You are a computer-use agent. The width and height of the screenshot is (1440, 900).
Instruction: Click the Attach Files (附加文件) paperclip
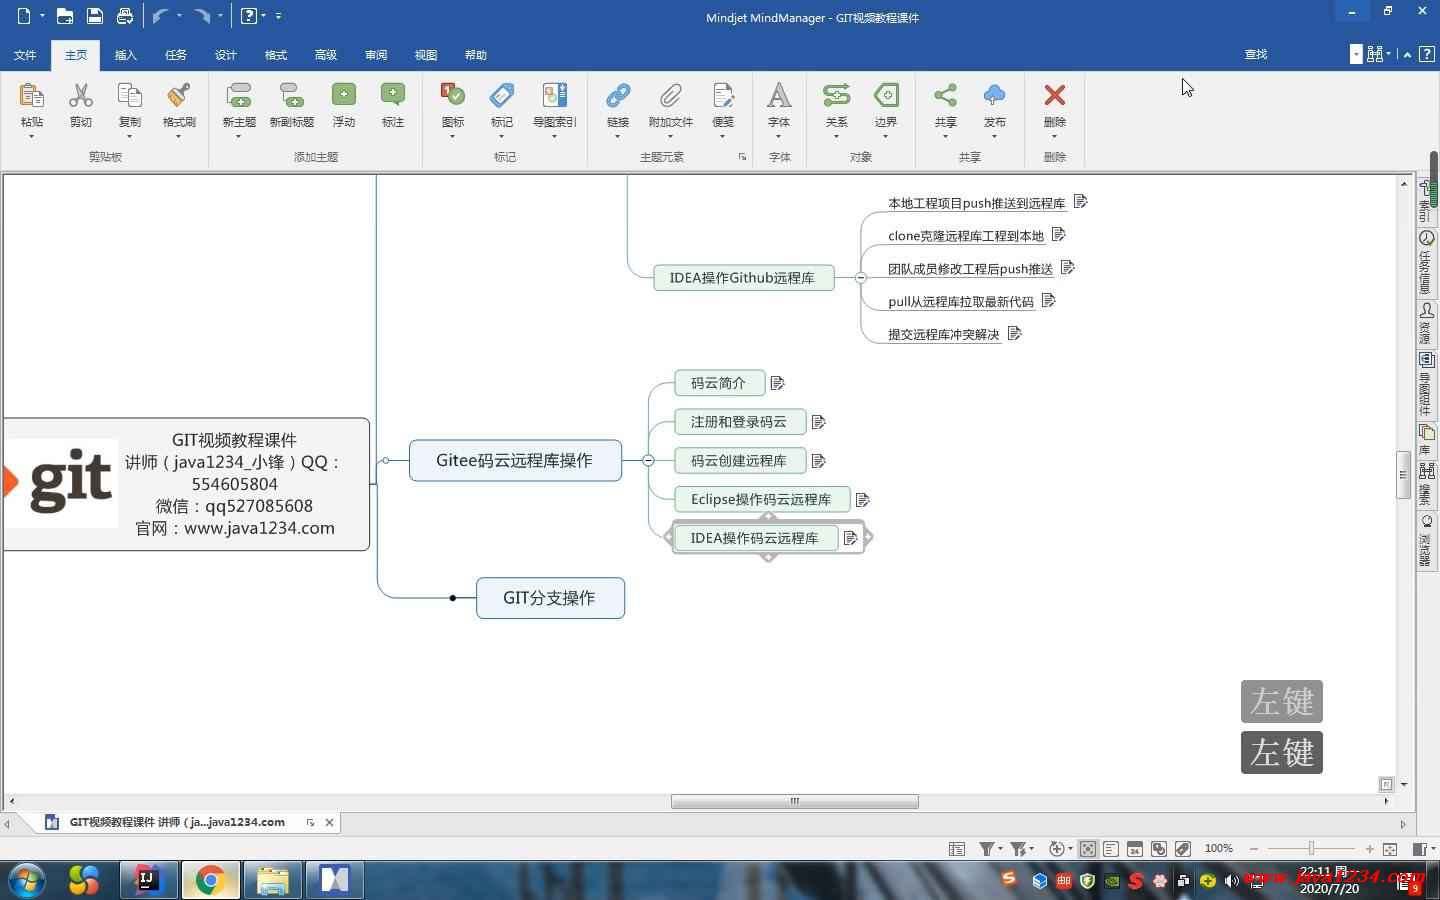click(x=670, y=96)
